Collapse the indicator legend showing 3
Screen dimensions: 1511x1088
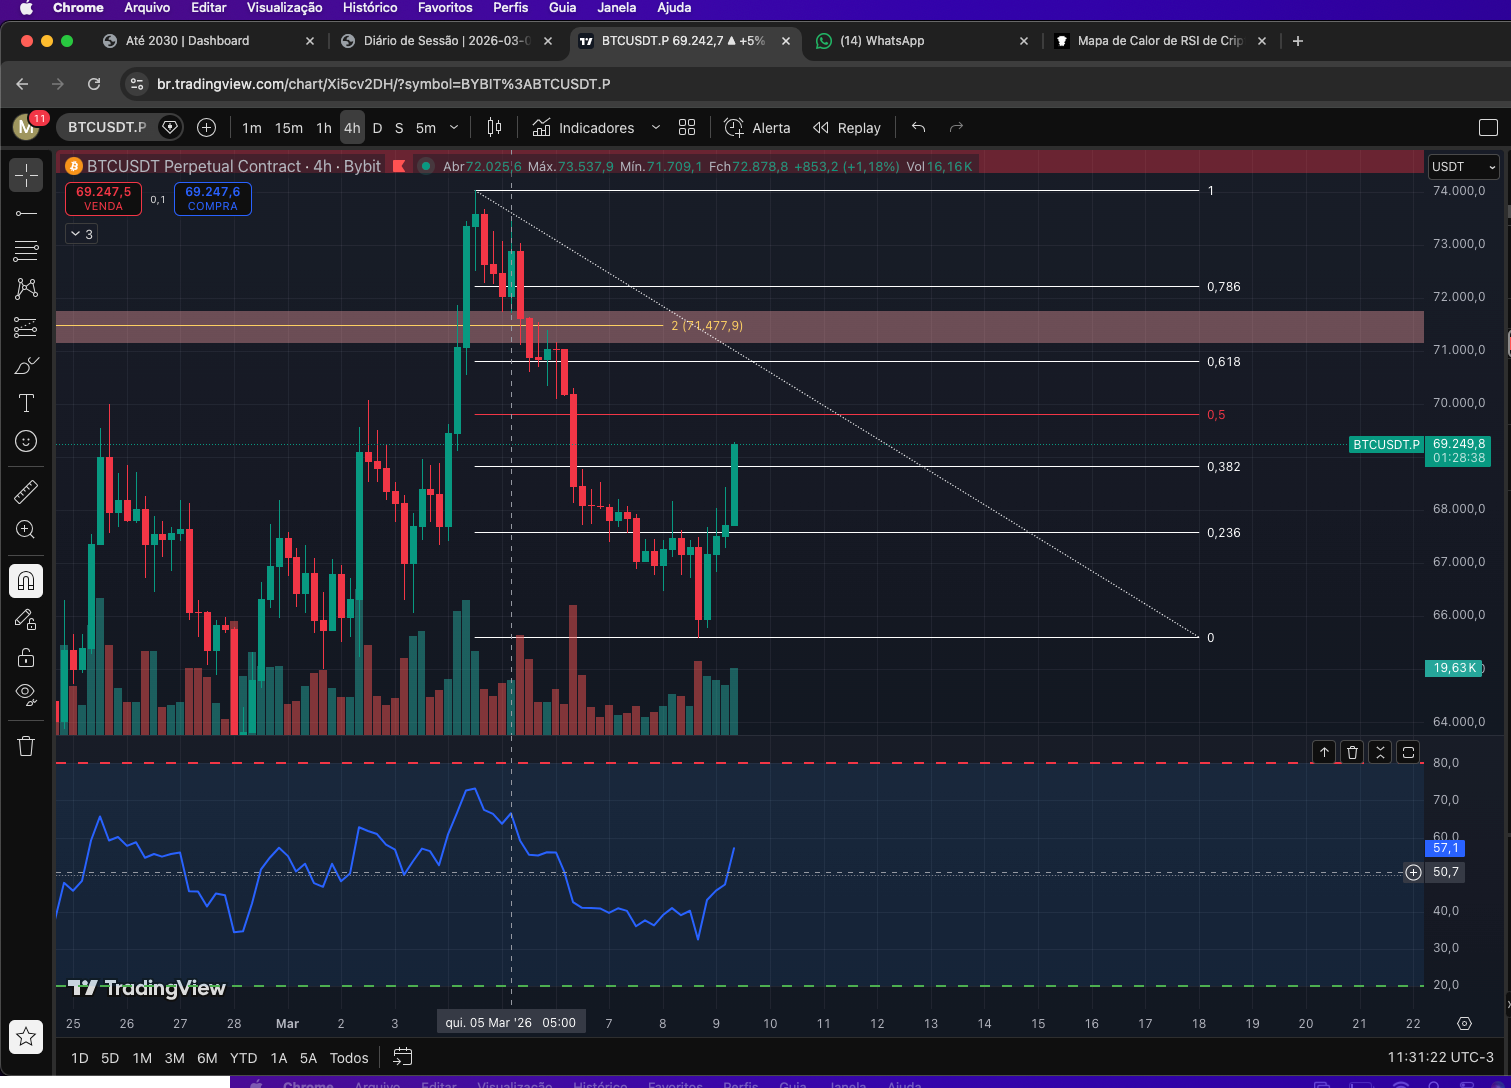[x=81, y=234]
